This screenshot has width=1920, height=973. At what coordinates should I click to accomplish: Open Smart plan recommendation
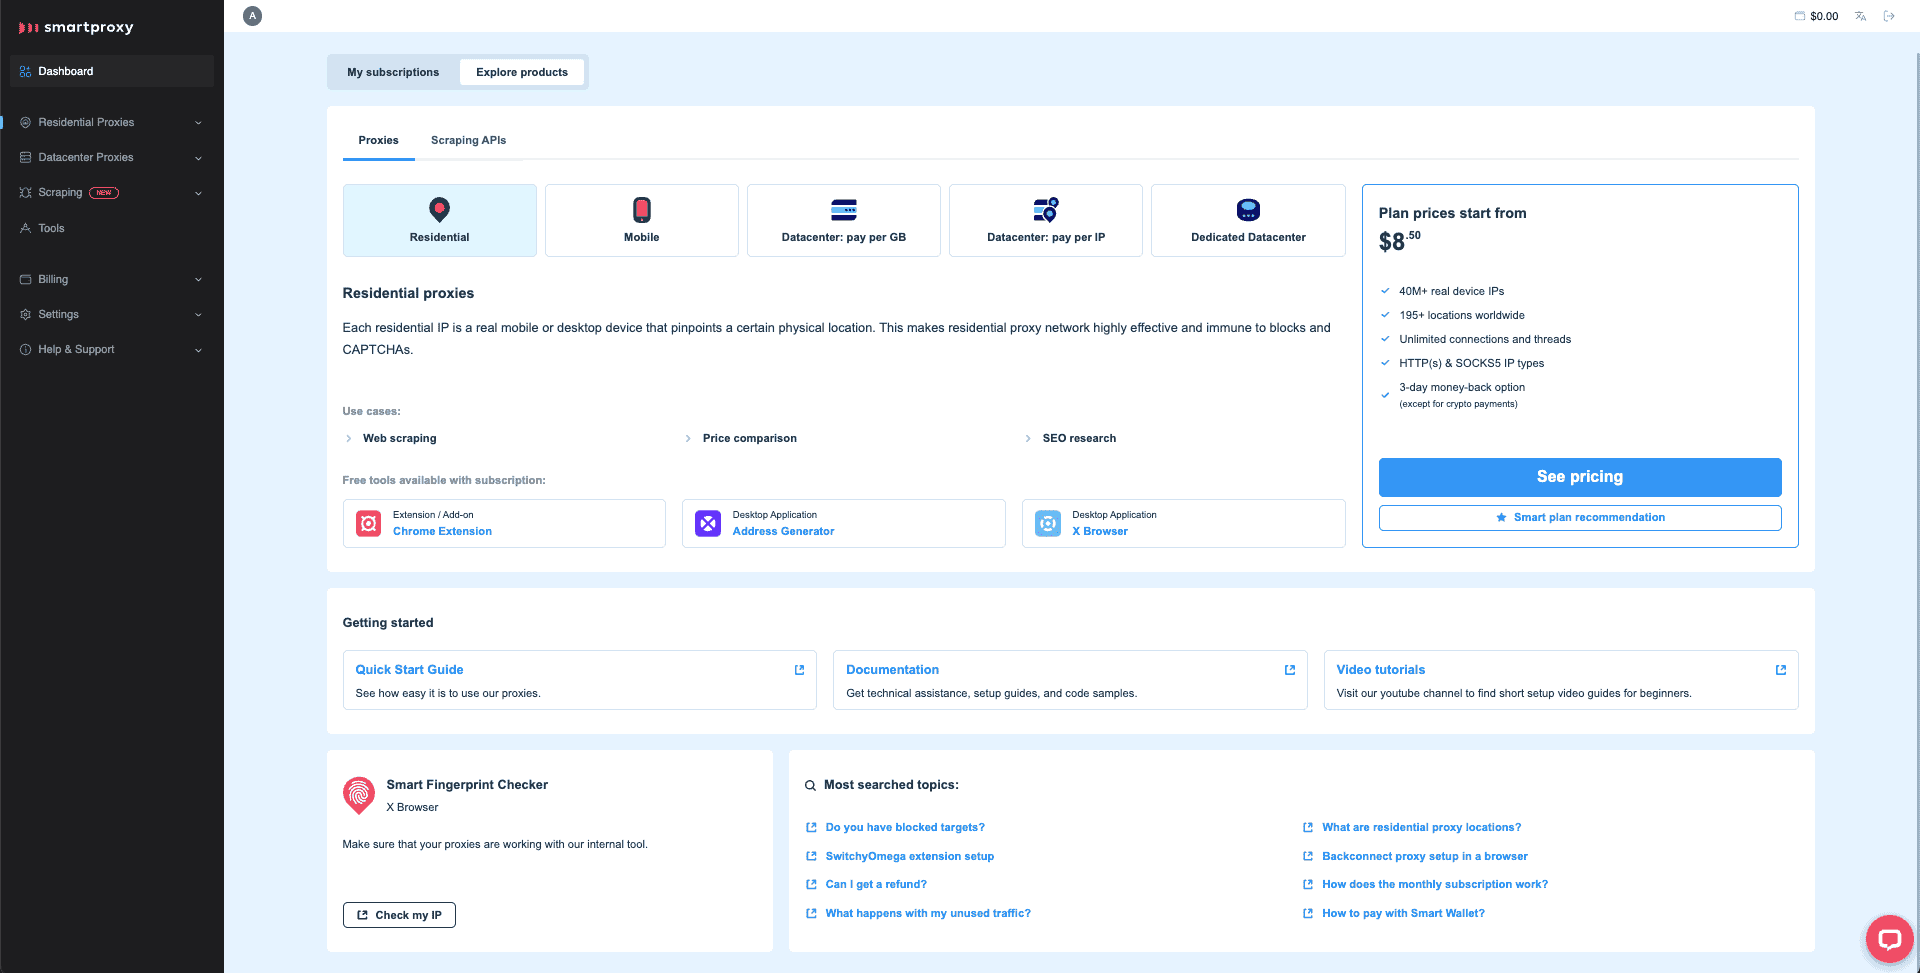pos(1580,517)
